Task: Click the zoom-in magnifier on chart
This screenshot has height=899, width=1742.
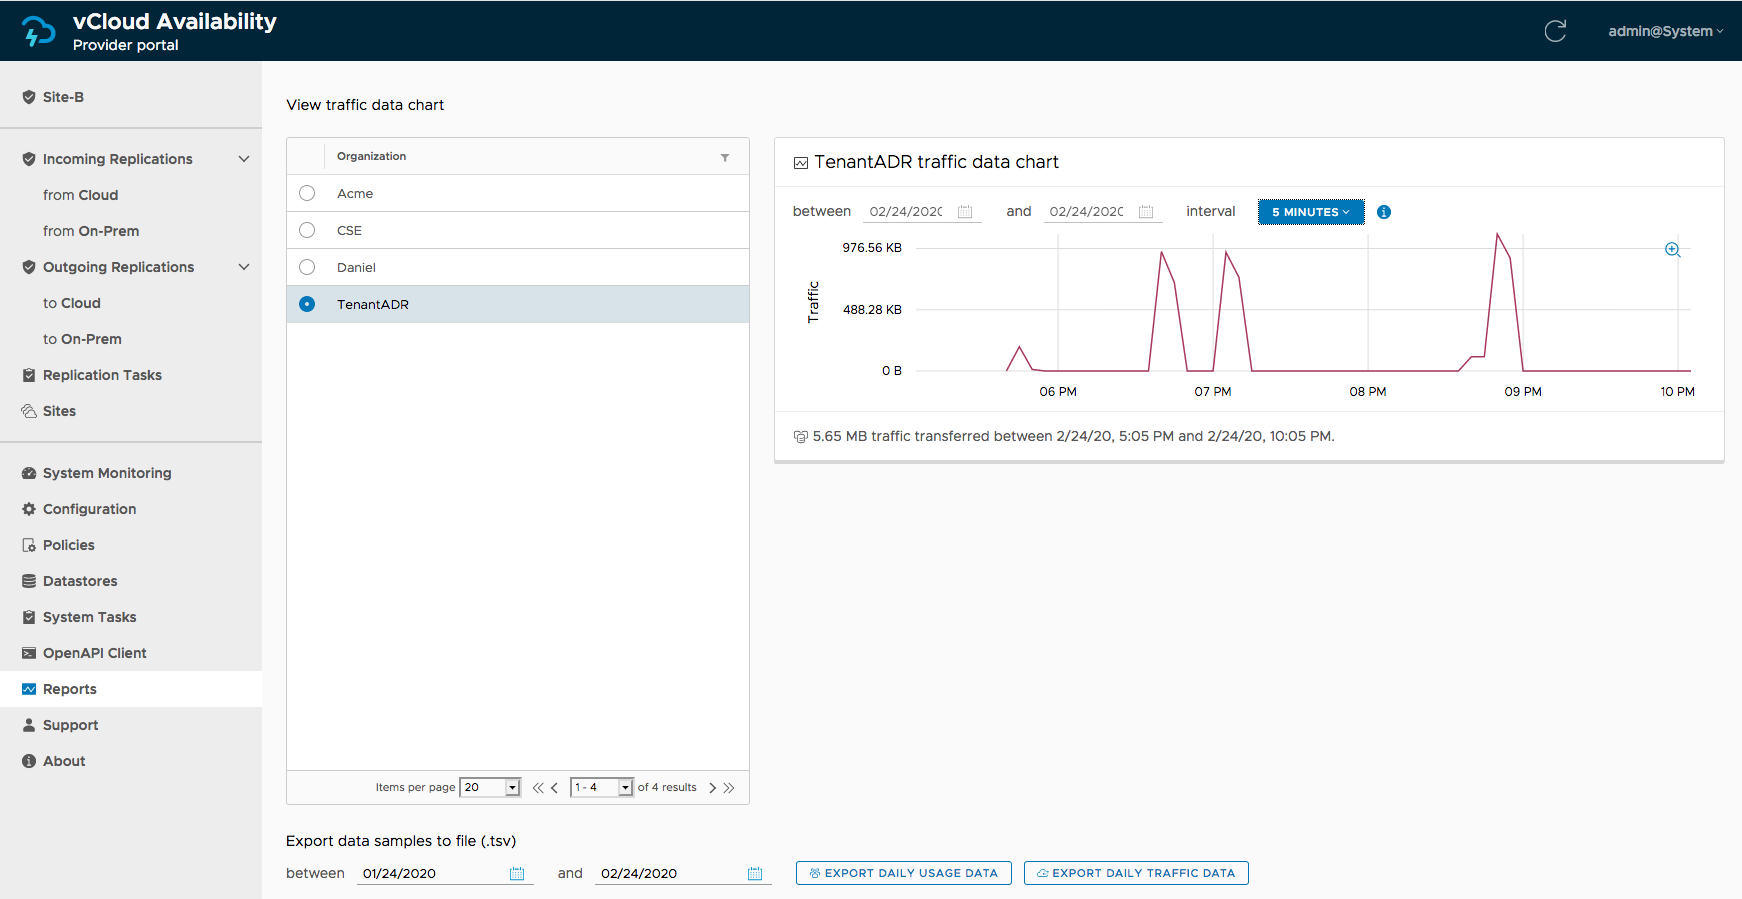Action: point(1672,250)
